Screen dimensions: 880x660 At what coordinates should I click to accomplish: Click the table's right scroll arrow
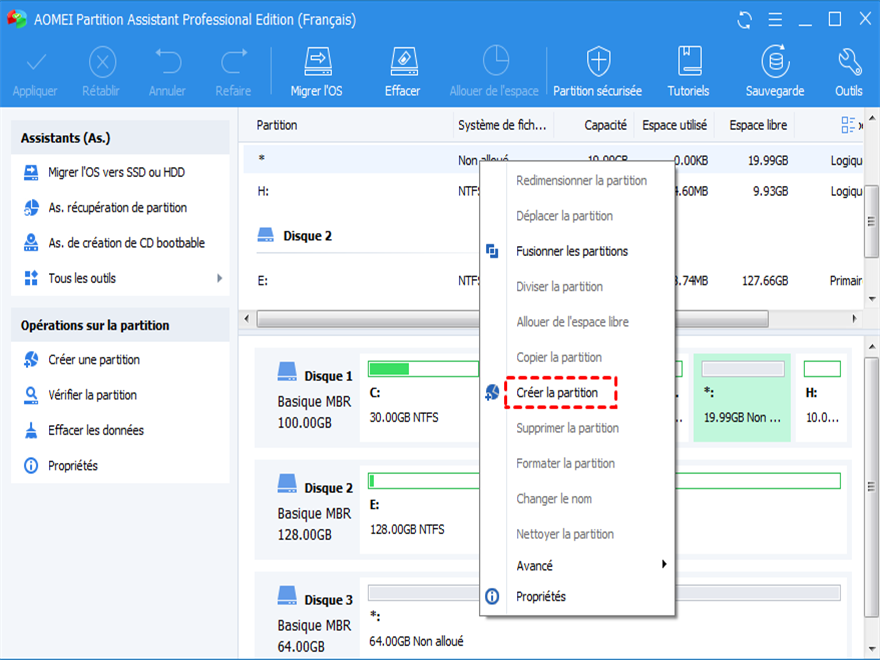point(854,319)
